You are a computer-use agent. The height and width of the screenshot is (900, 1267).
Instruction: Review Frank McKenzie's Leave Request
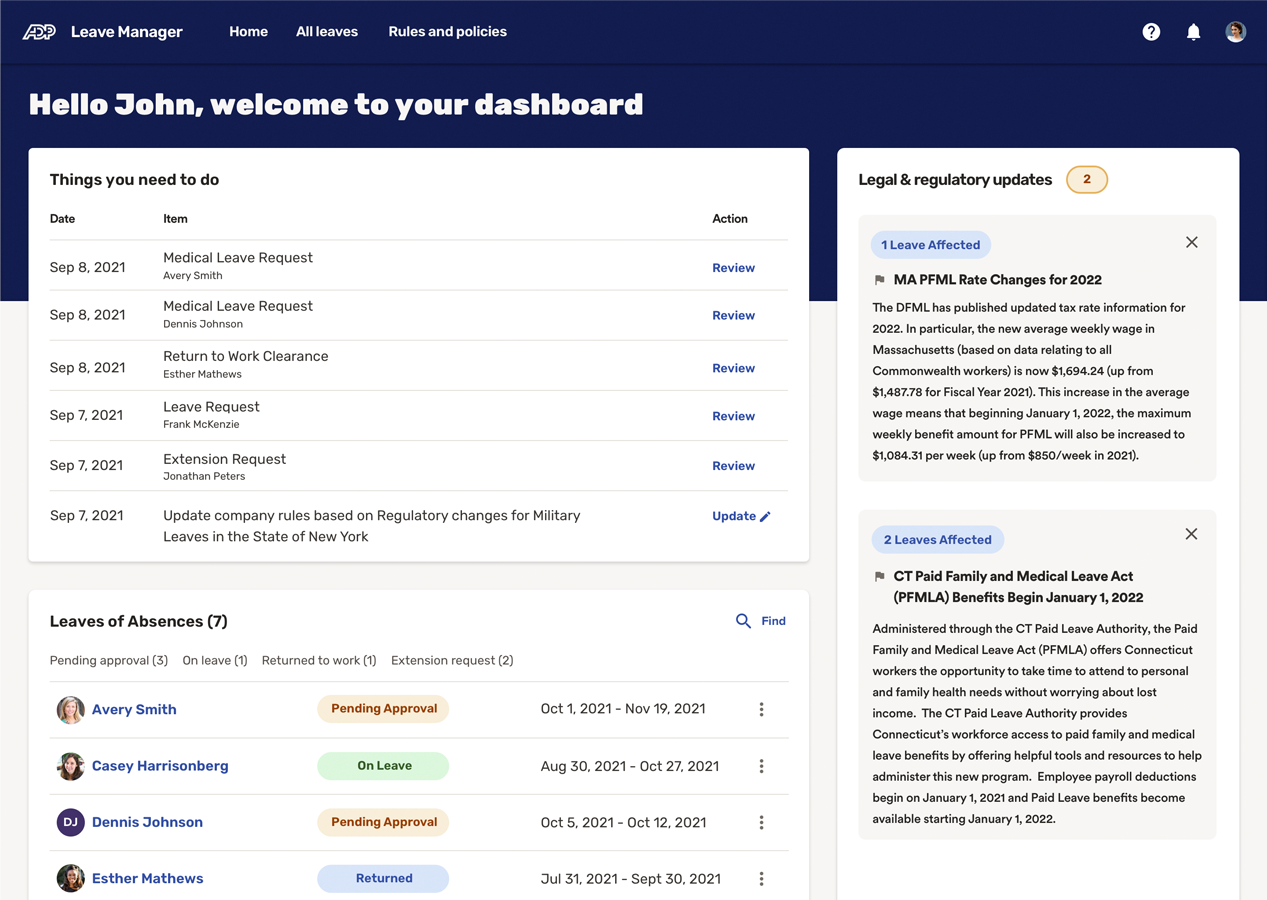733,416
